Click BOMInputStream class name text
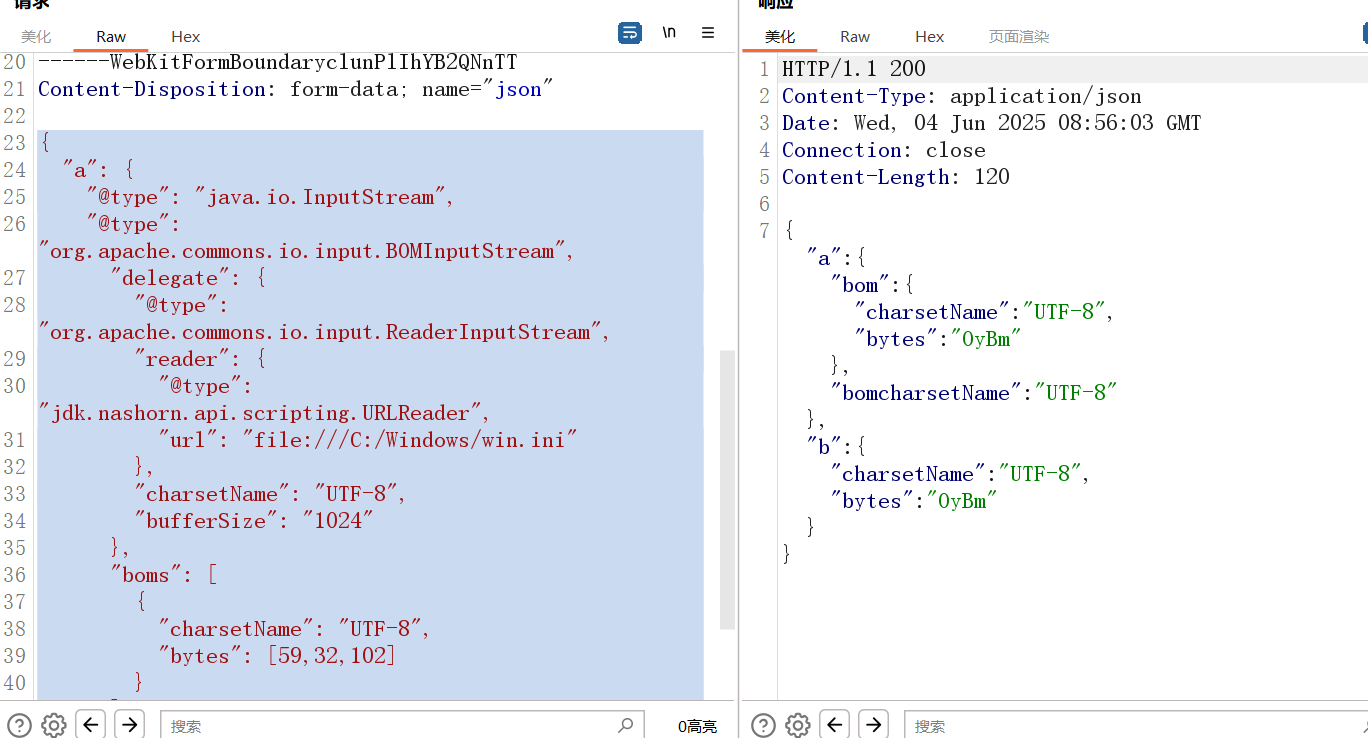The height and width of the screenshot is (738, 1368). coord(302,251)
